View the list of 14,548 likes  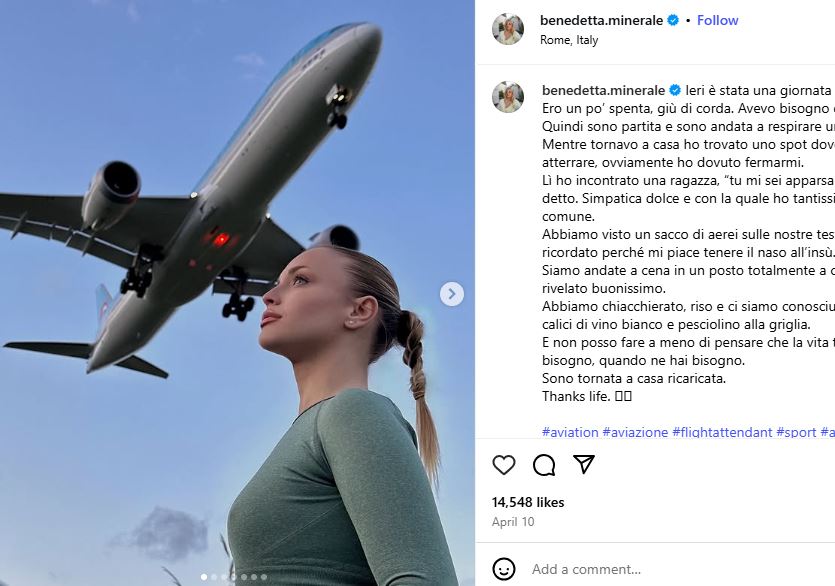coord(528,502)
